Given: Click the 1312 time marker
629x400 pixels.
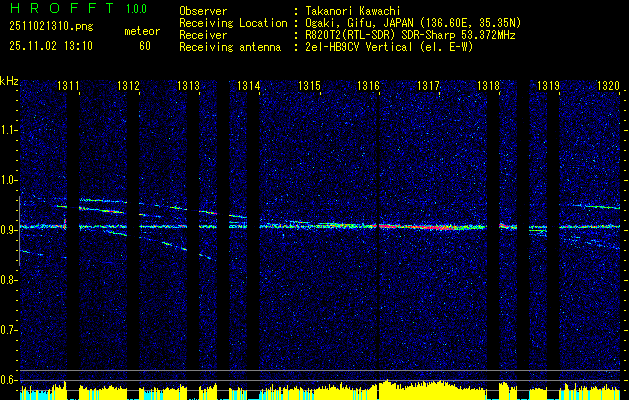Looking at the screenshot, I should 128,86.
